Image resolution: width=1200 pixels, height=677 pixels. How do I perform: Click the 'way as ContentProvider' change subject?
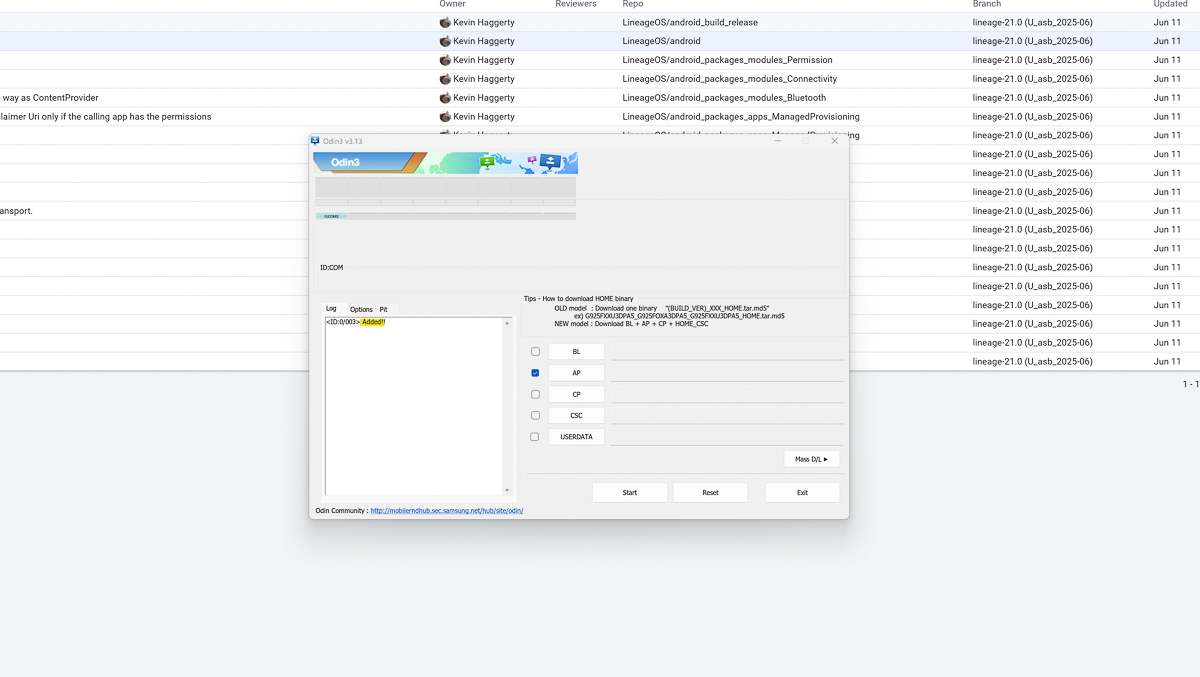50,98
